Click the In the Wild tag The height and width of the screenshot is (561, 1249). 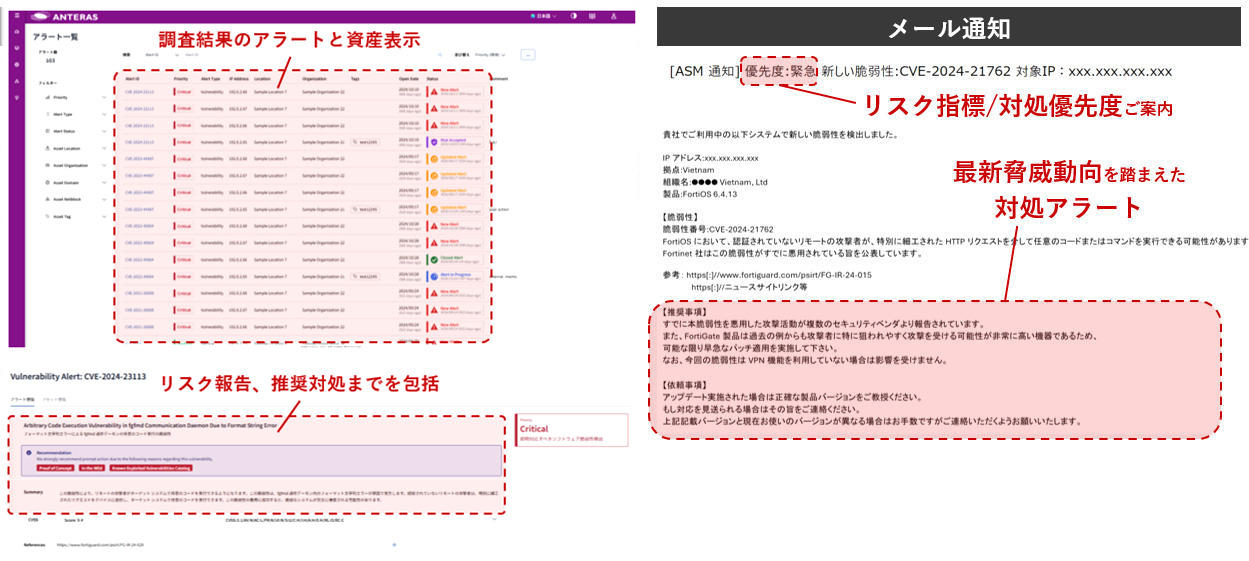tap(92, 467)
